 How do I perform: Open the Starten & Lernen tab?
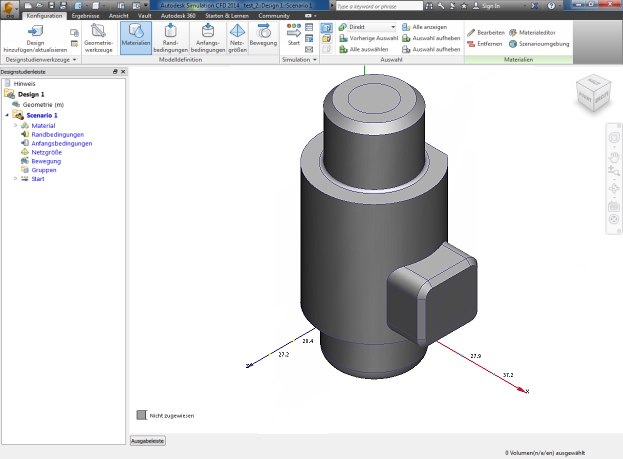[x=227, y=16]
